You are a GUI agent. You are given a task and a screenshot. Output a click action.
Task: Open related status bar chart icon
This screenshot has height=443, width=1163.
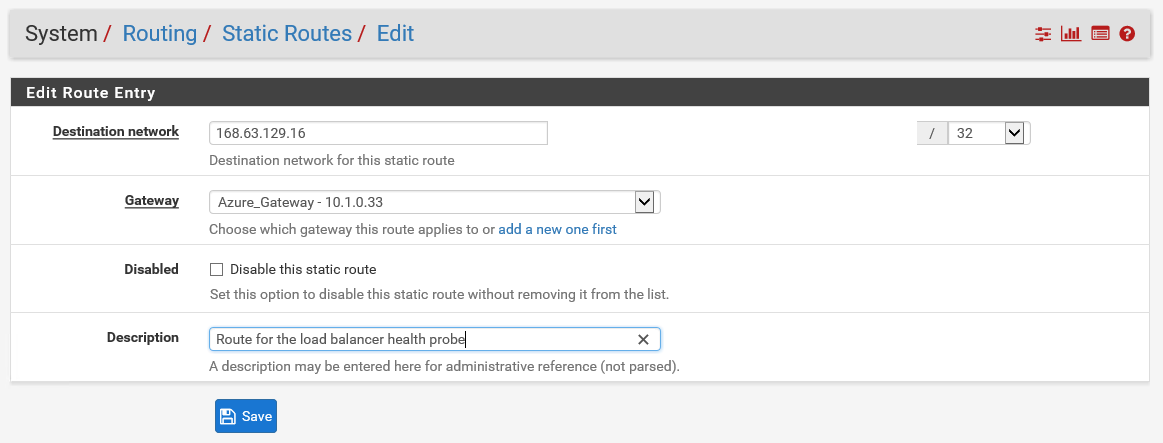pos(1071,33)
